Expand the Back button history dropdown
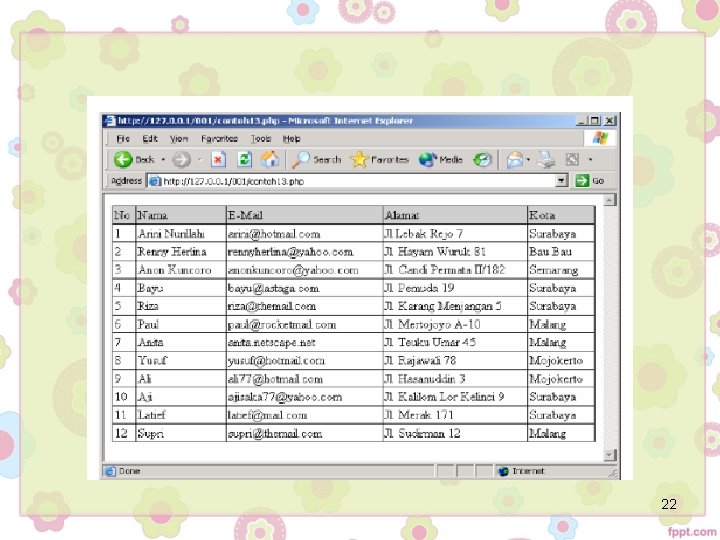This screenshot has height=540, width=720. (x=163, y=160)
